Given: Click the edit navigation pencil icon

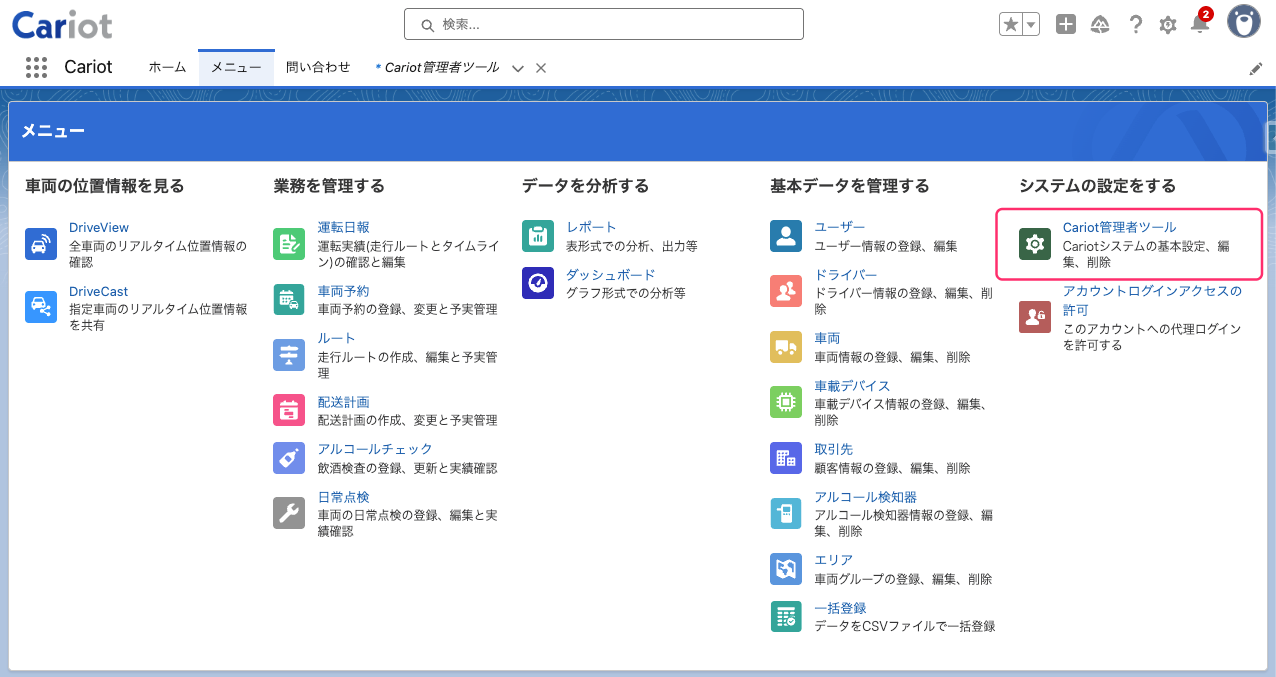Looking at the screenshot, I should (1256, 68).
